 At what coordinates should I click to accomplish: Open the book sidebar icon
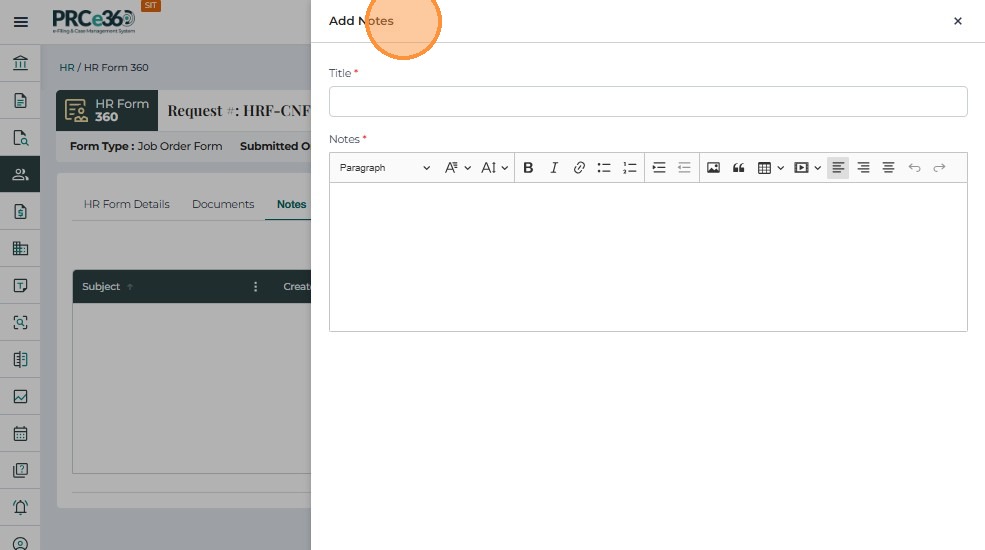[20, 360]
